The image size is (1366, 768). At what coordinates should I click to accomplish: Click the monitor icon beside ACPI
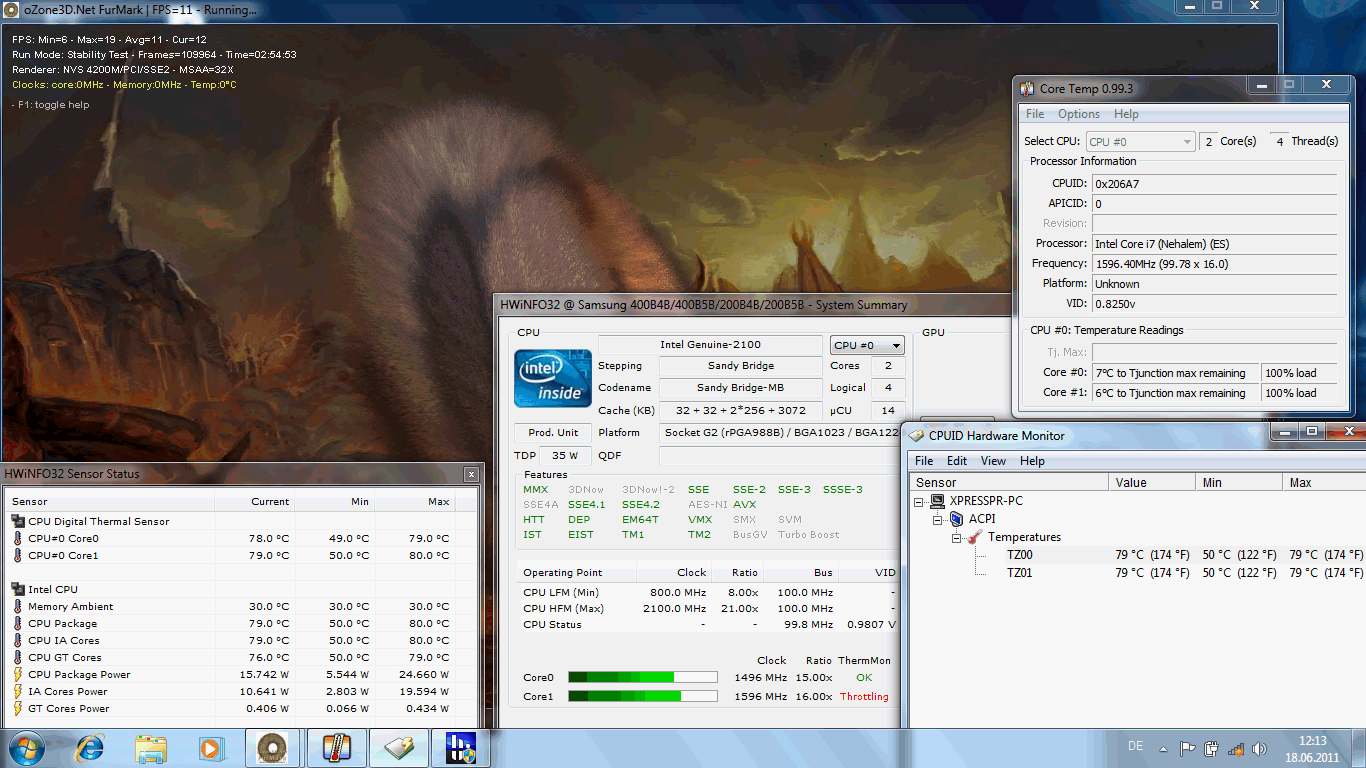tap(956, 519)
